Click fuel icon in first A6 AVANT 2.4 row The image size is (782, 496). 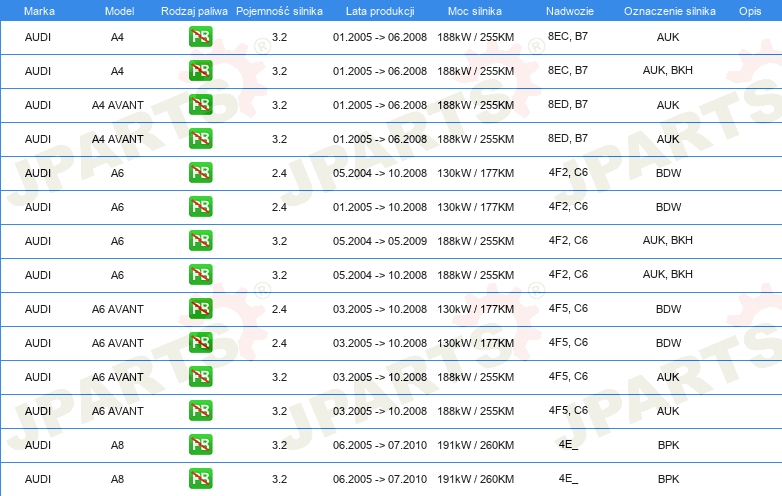(x=200, y=309)
